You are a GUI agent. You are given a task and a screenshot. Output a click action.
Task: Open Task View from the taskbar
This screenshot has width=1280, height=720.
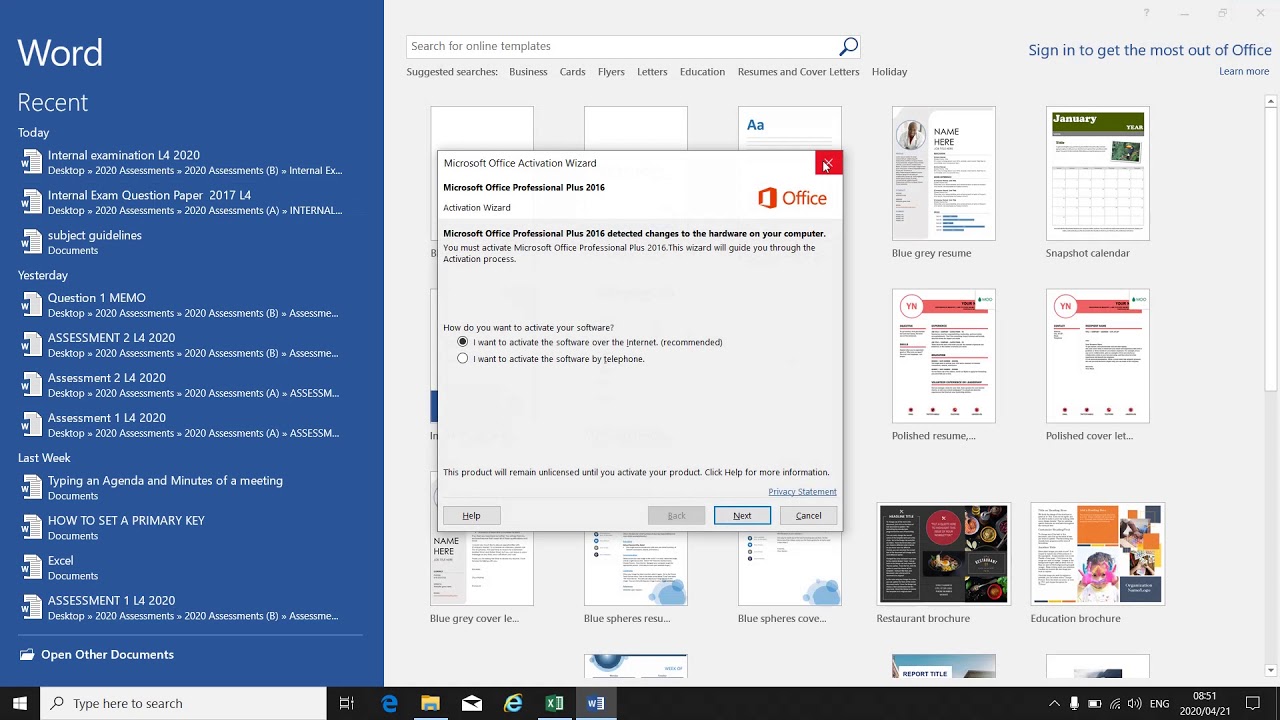point(347,703)
